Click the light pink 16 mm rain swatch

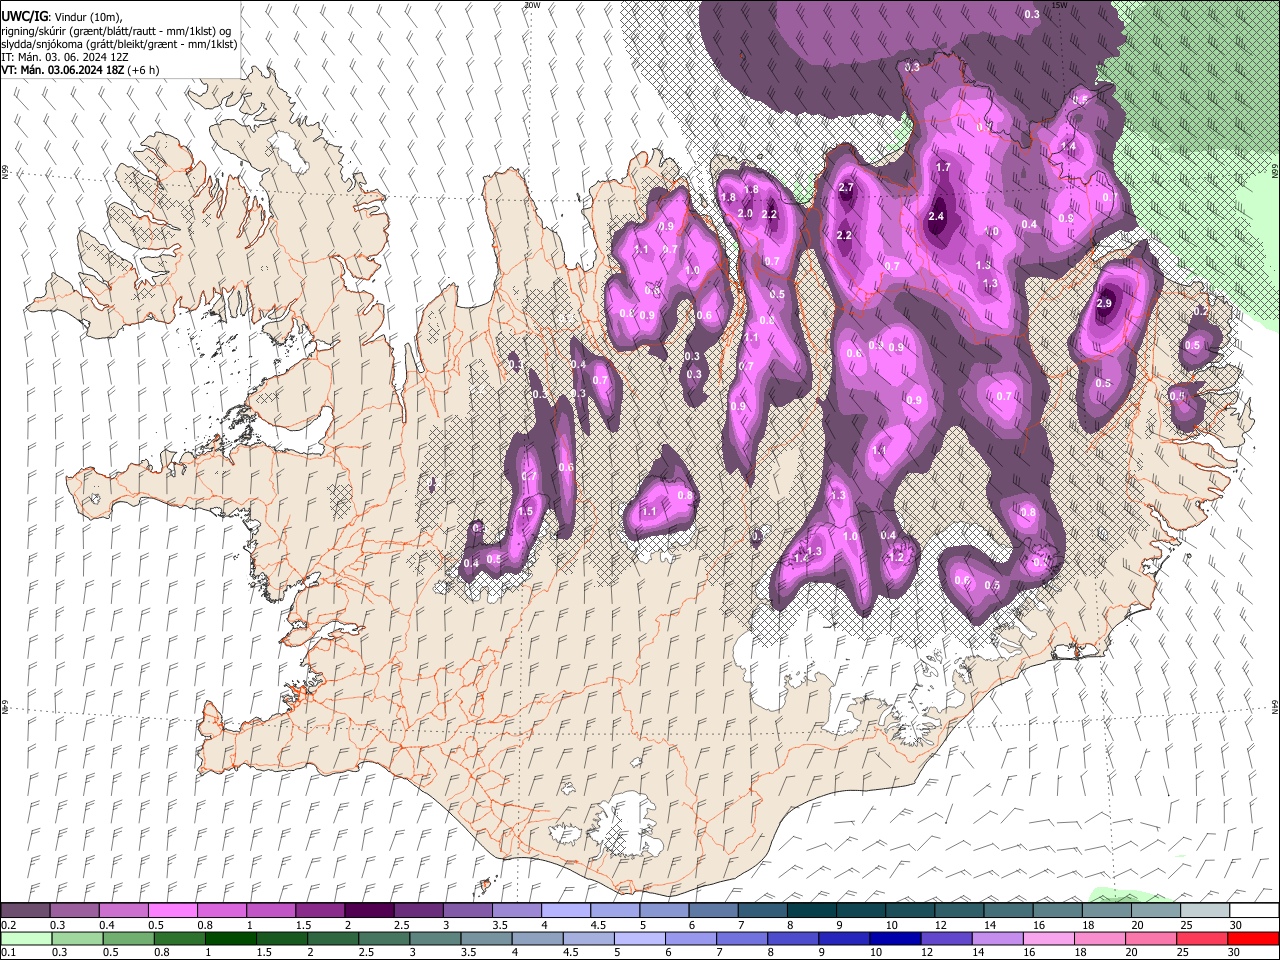pyautogui.click(x=1048, y=938)
